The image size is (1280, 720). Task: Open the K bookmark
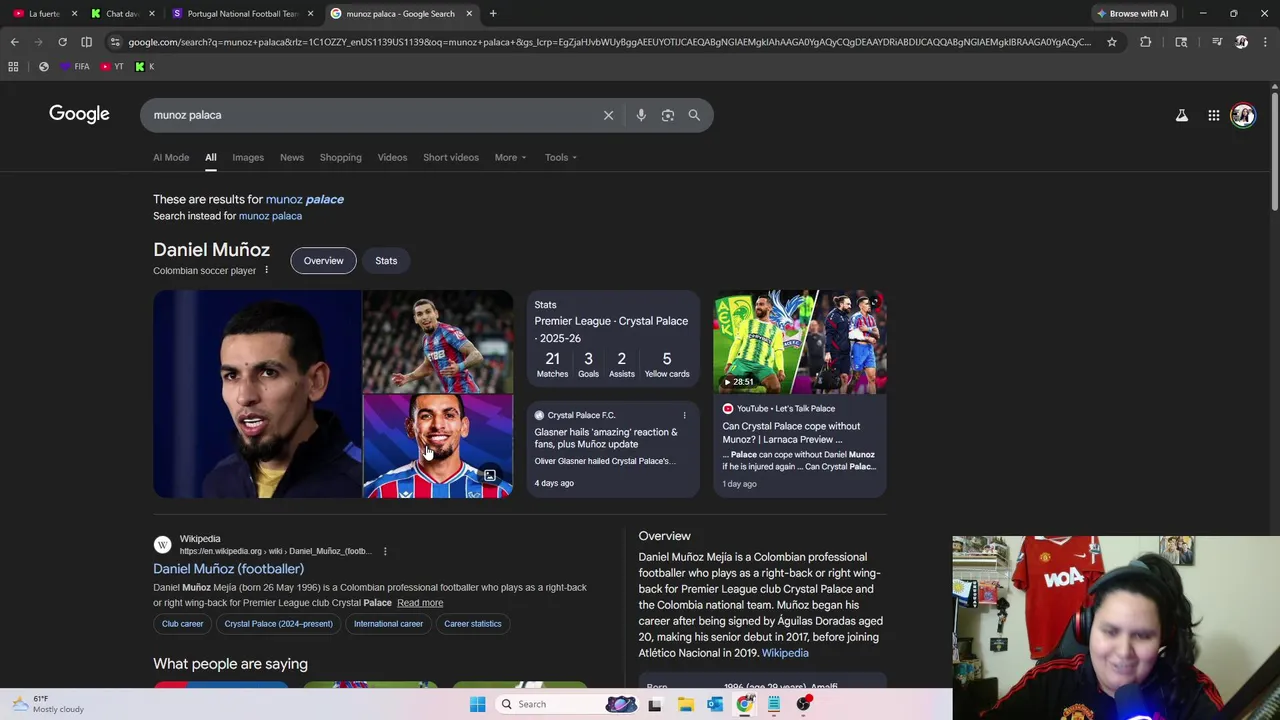tap(145, 67)
